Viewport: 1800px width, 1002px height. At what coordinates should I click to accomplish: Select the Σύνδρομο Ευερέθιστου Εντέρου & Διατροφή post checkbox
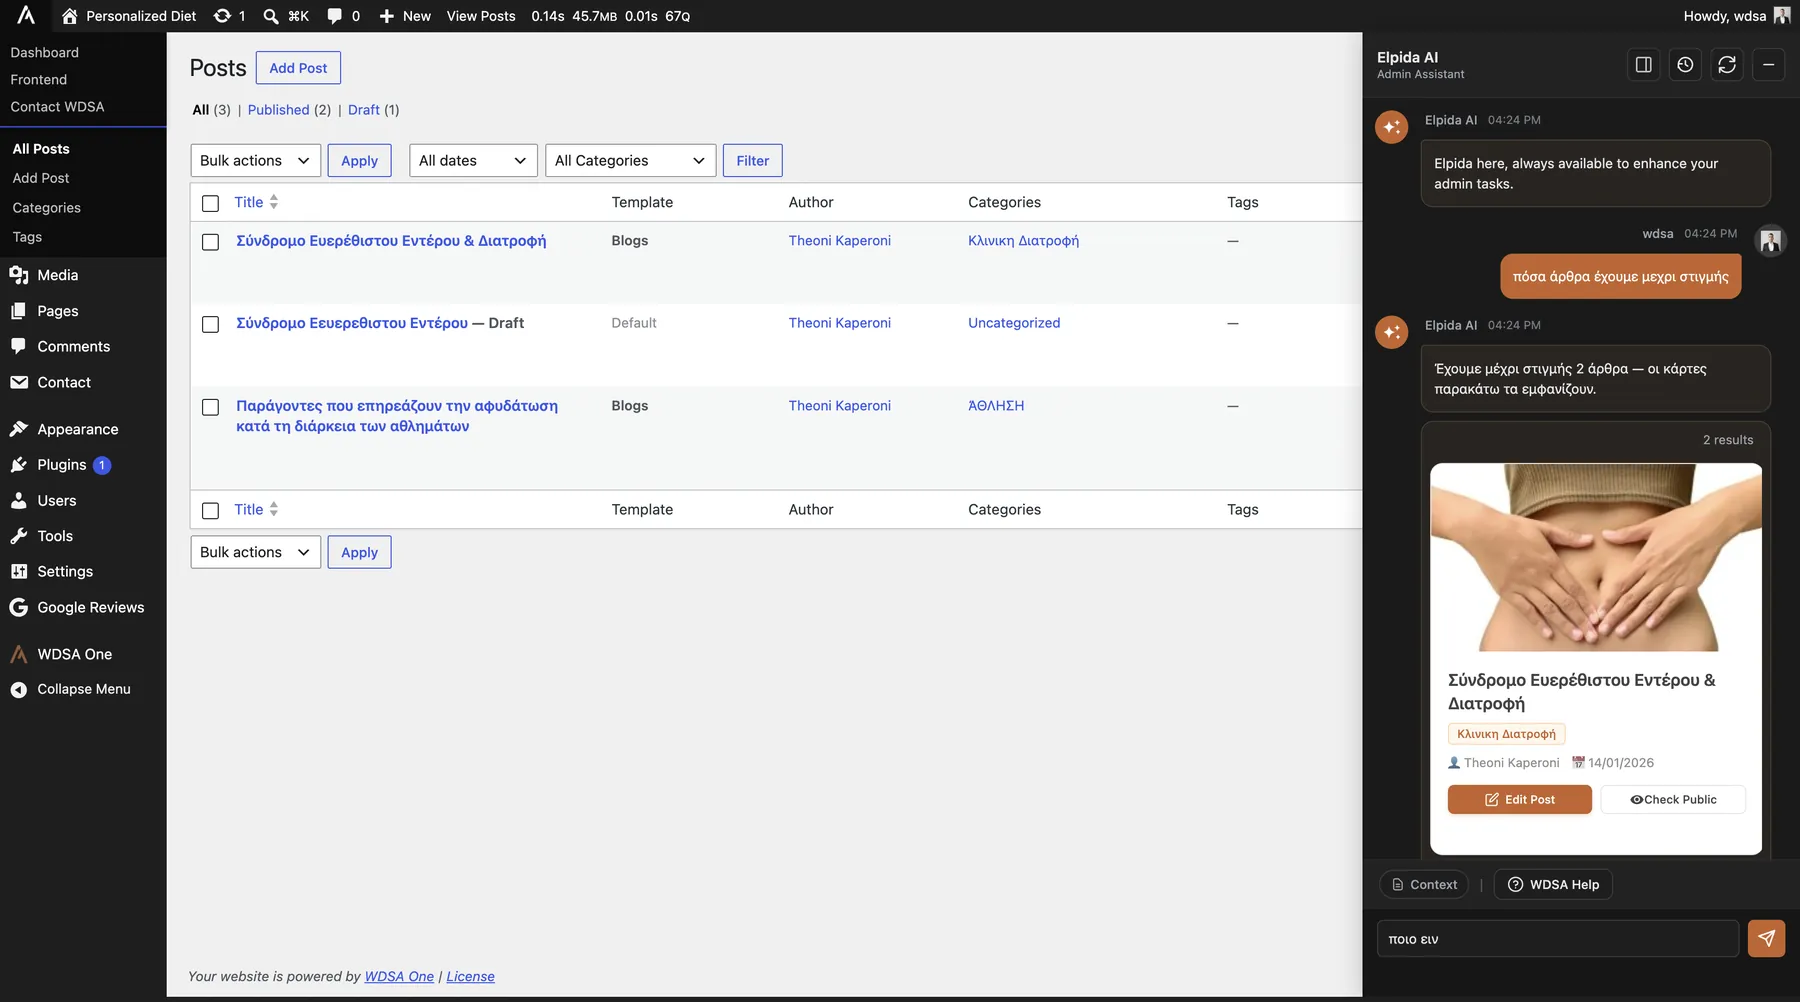pos(210,242)
